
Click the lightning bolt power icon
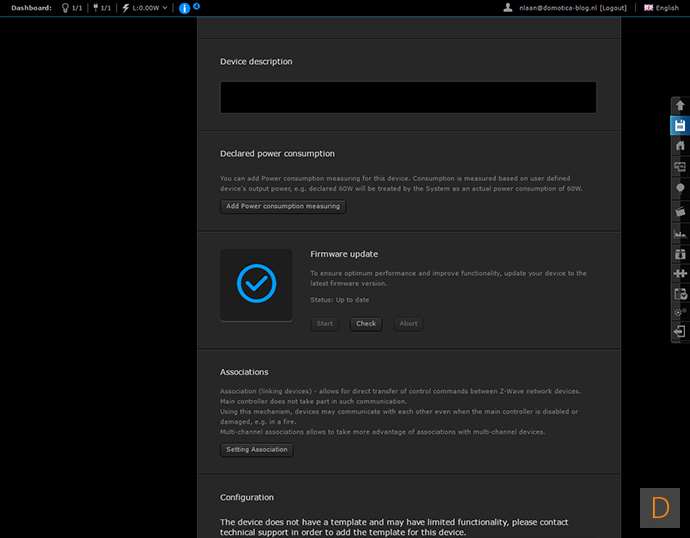click(x=125, y=8)
